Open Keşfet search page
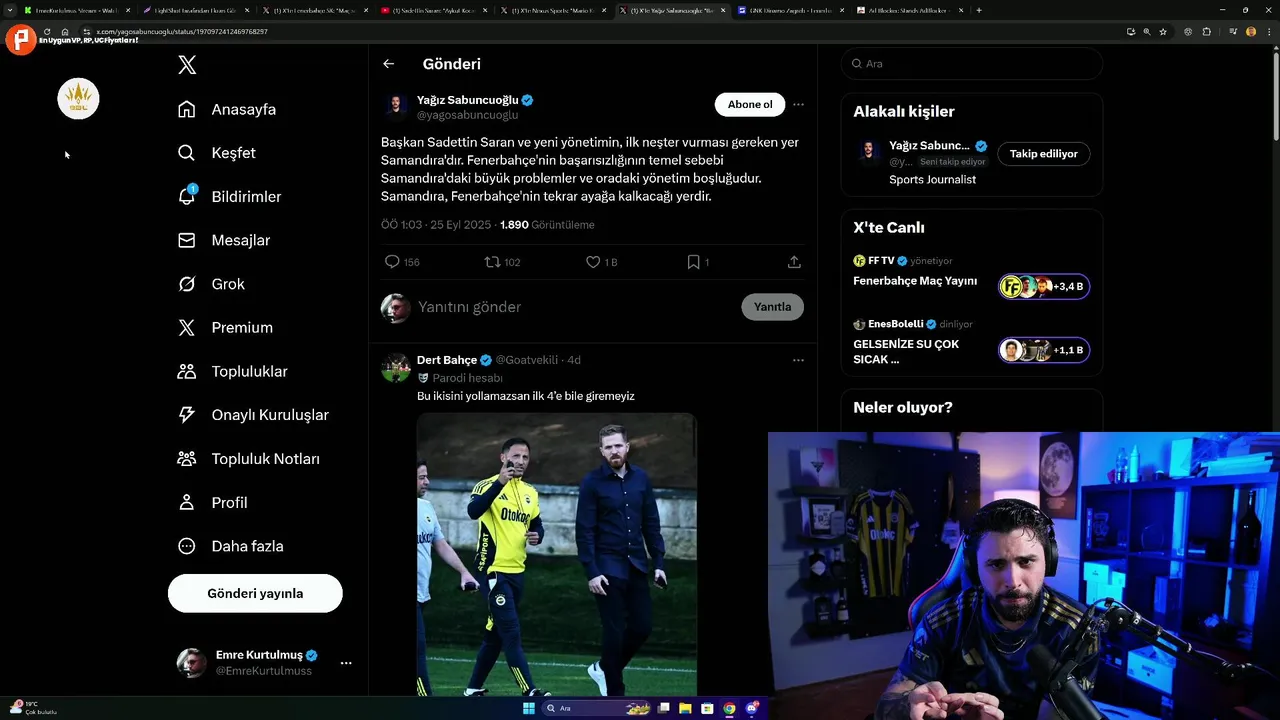Screen dimensions: 1280x720 point(217,153)
